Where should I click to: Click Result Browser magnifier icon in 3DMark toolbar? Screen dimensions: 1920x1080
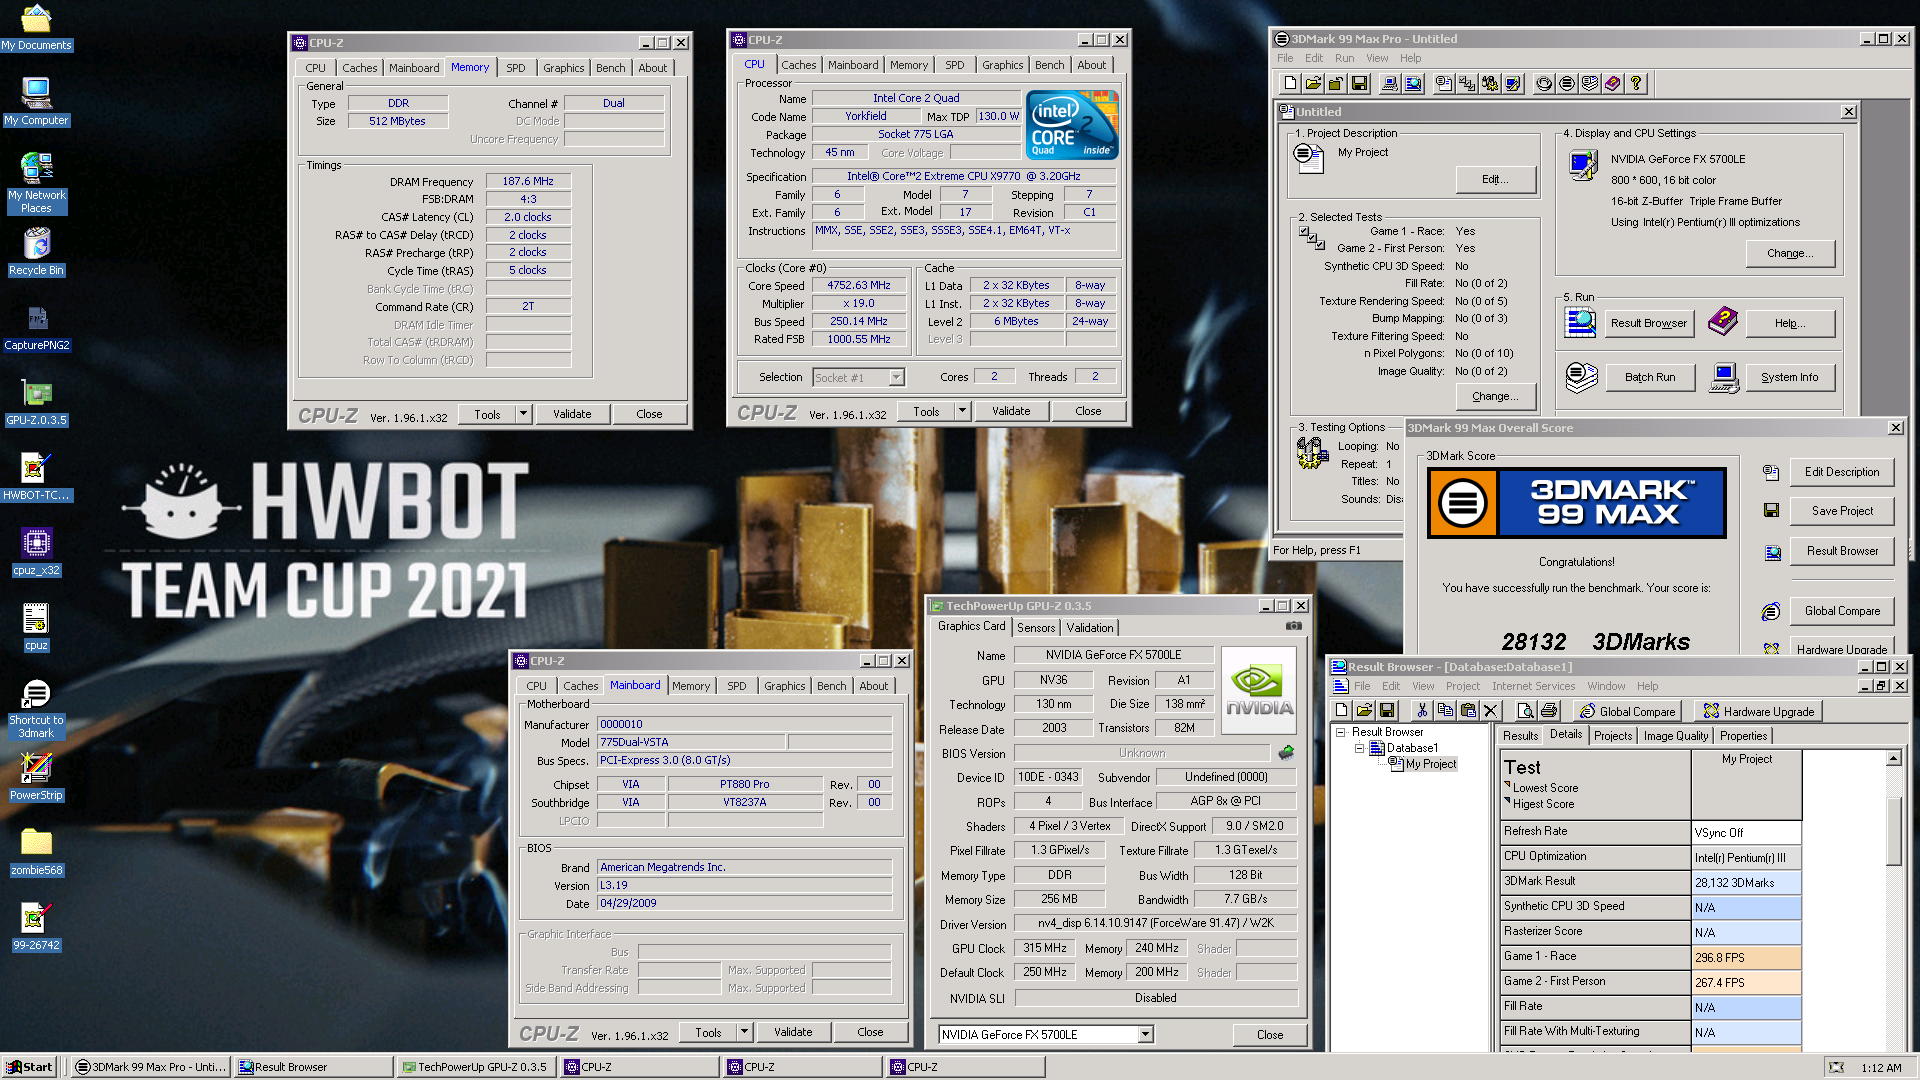(x=1413, y=83)
